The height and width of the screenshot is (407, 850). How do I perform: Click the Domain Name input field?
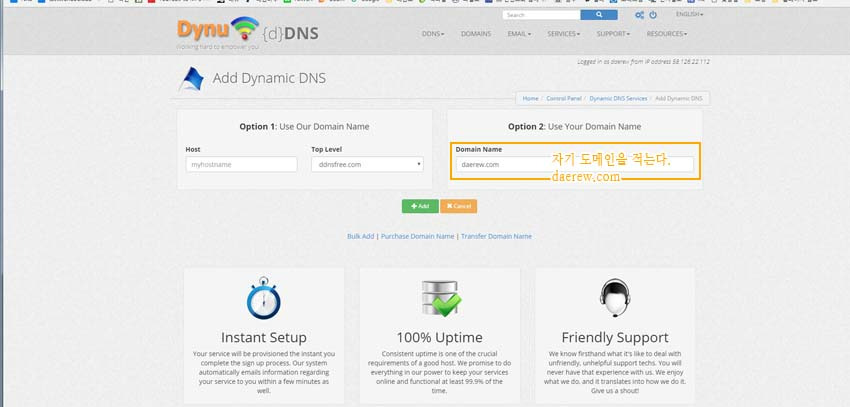click(503, 164)
